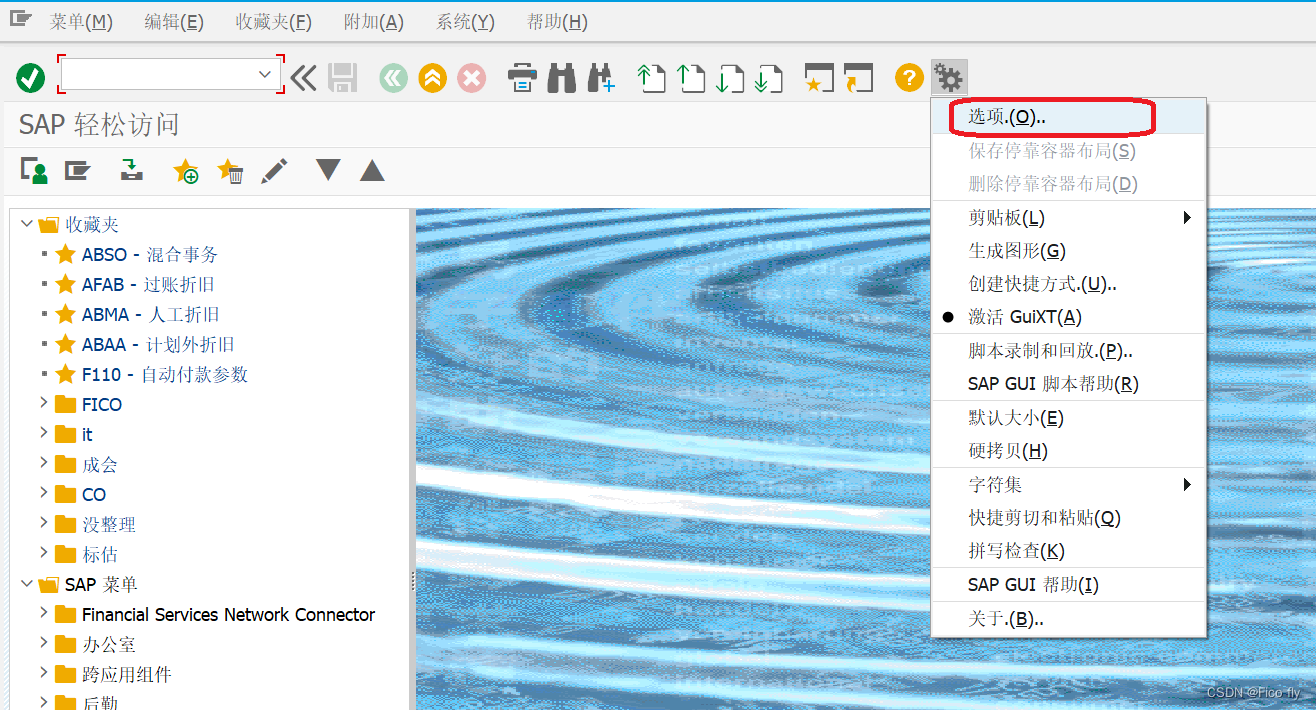Click the red Cancel X icon
Image resolution: width=1316 pixels, height=710 pixels.
point(471,77)
